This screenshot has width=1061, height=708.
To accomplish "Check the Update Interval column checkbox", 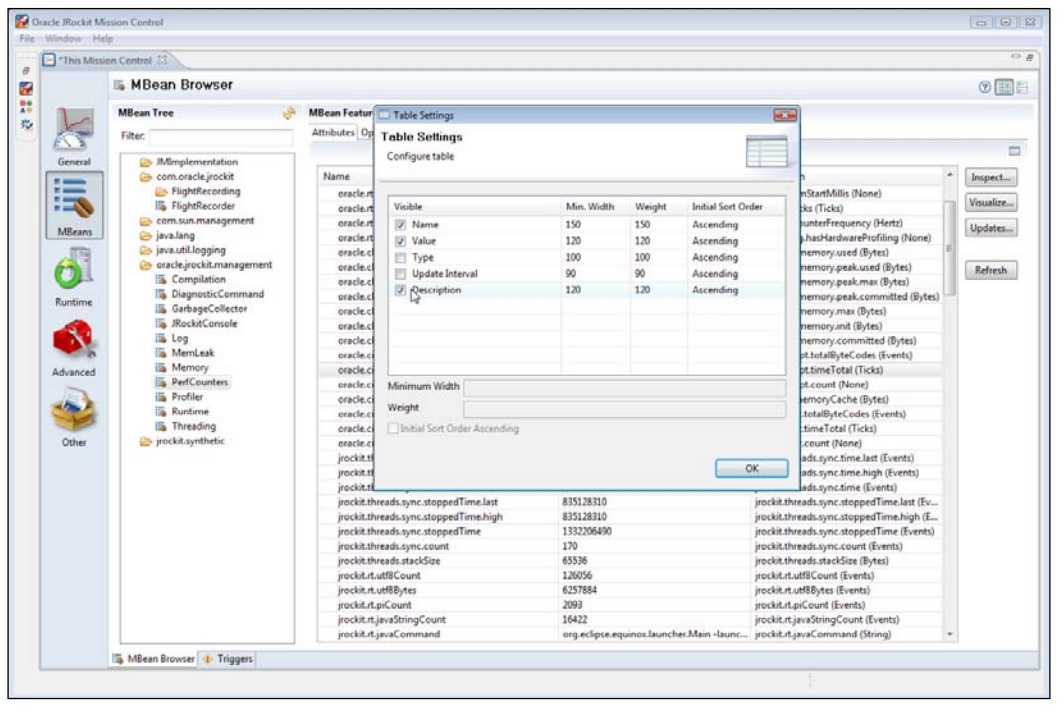I will point(400,273).
